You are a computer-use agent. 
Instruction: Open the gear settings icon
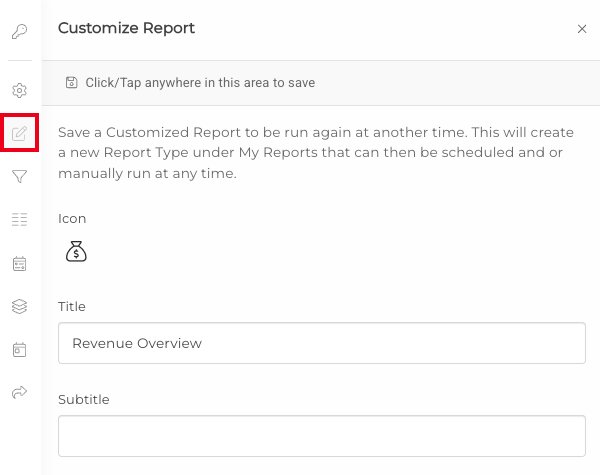tap(19, 91)
